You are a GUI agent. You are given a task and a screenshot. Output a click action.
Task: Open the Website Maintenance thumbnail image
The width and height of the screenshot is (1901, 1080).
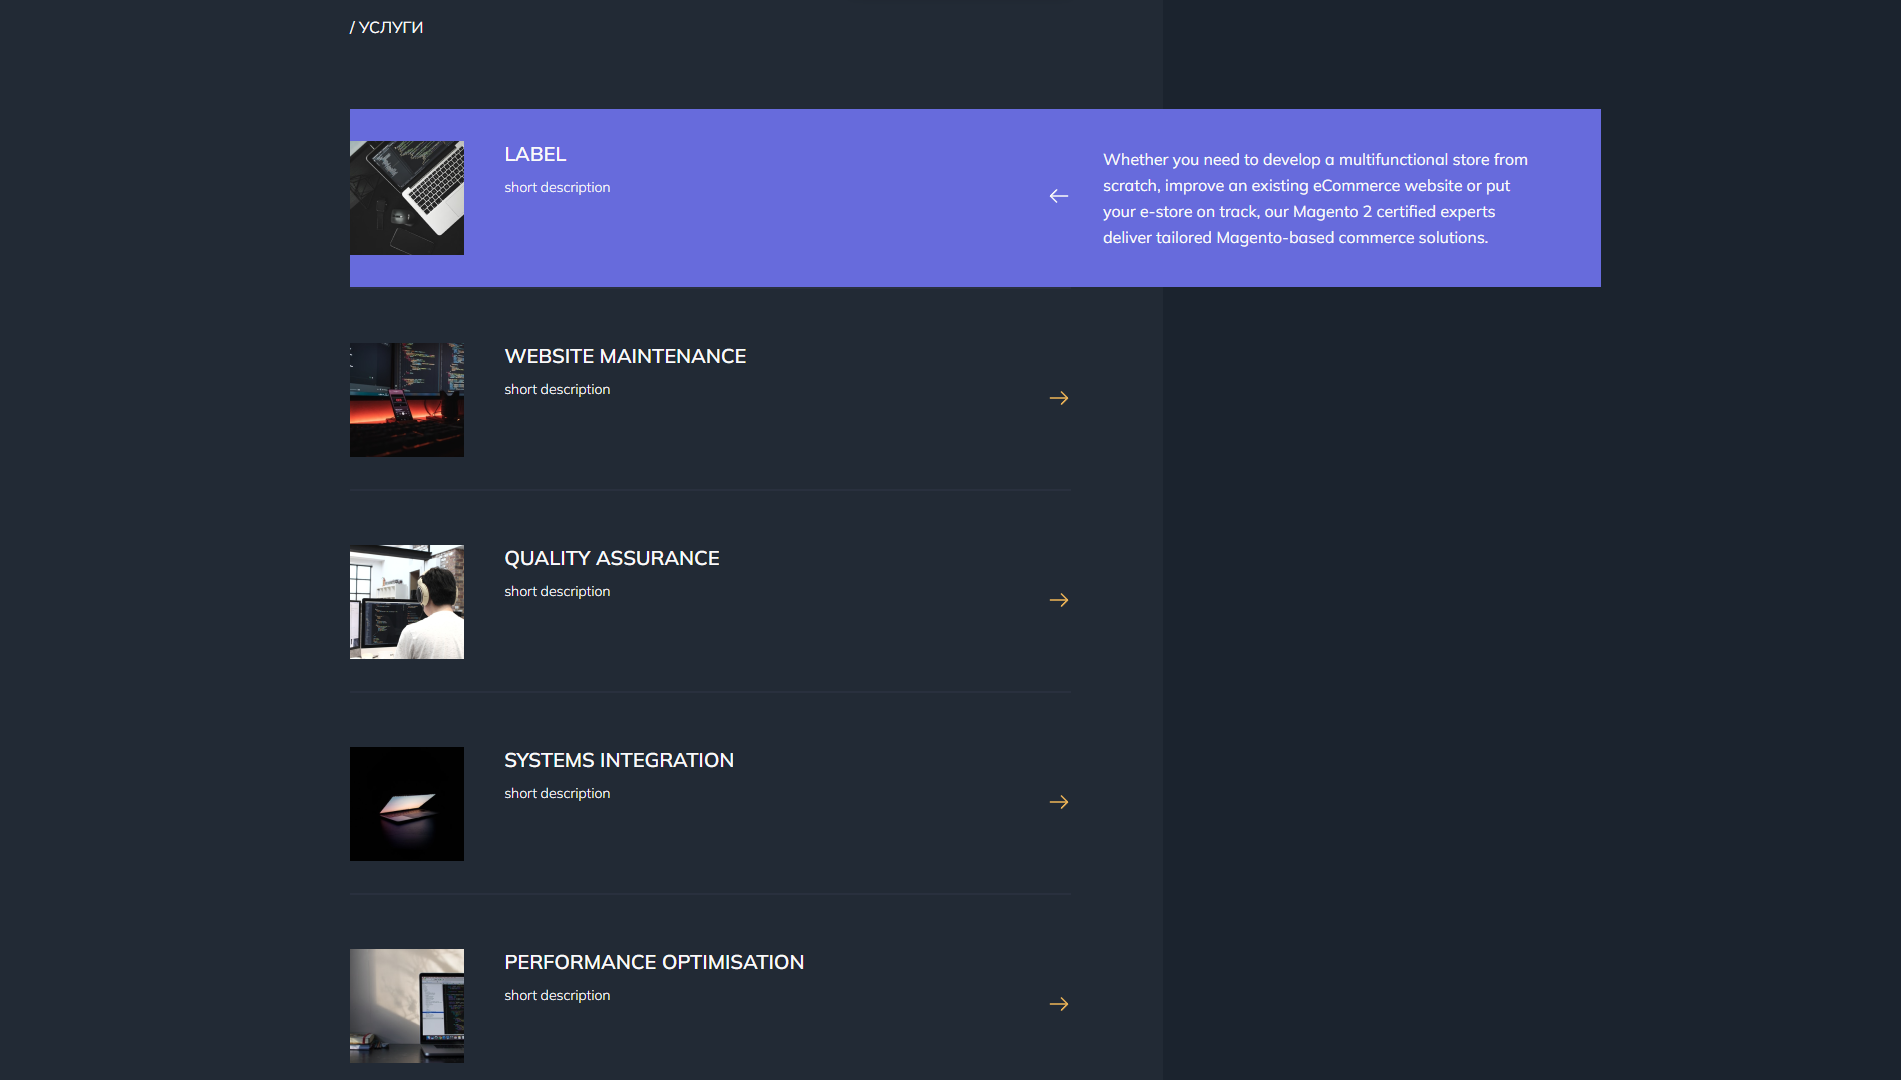(x=407, y=400)
